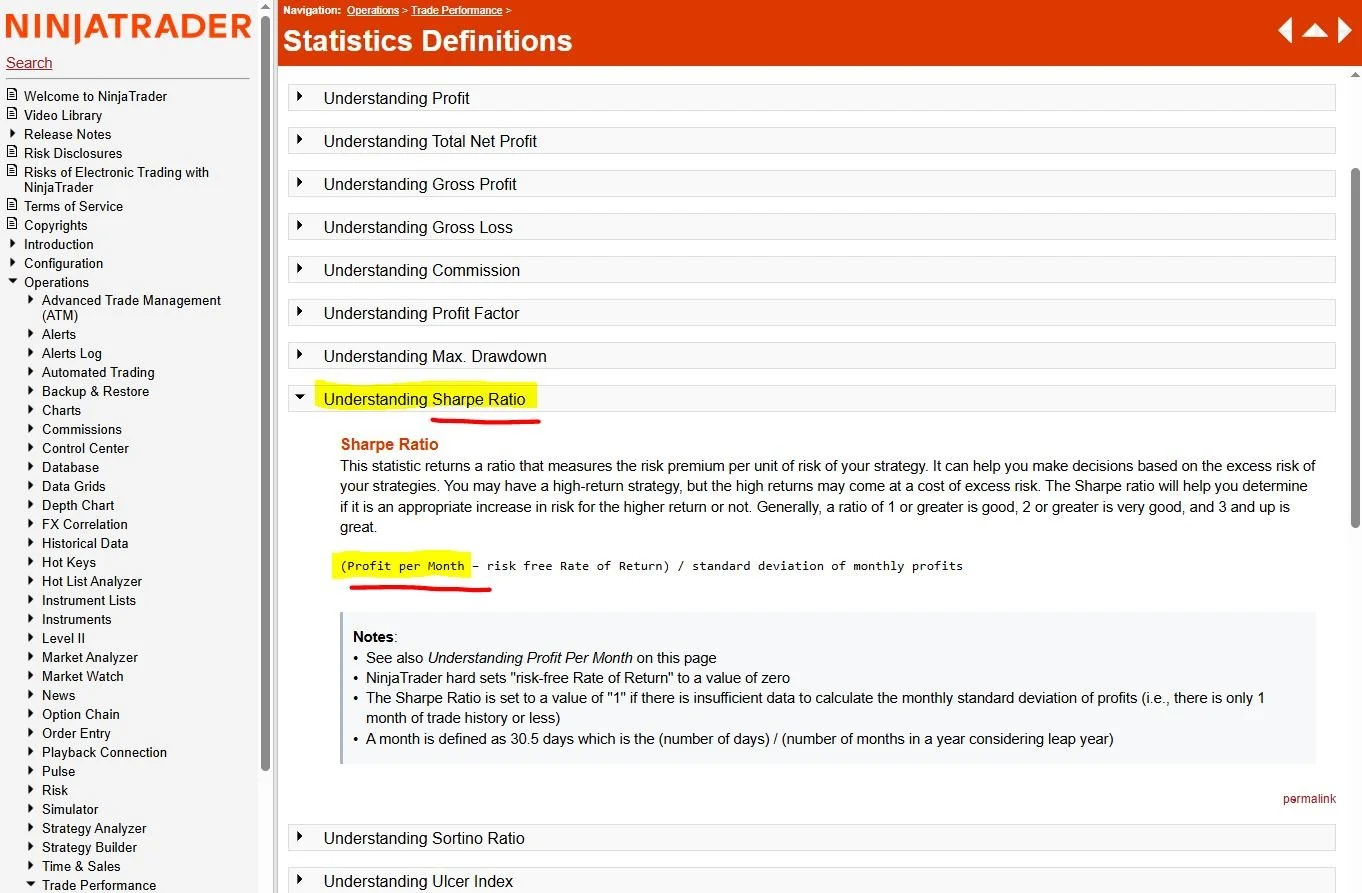Open Control Center topic
Screen dimensions: 1362x893
click(x=85, y=448)
